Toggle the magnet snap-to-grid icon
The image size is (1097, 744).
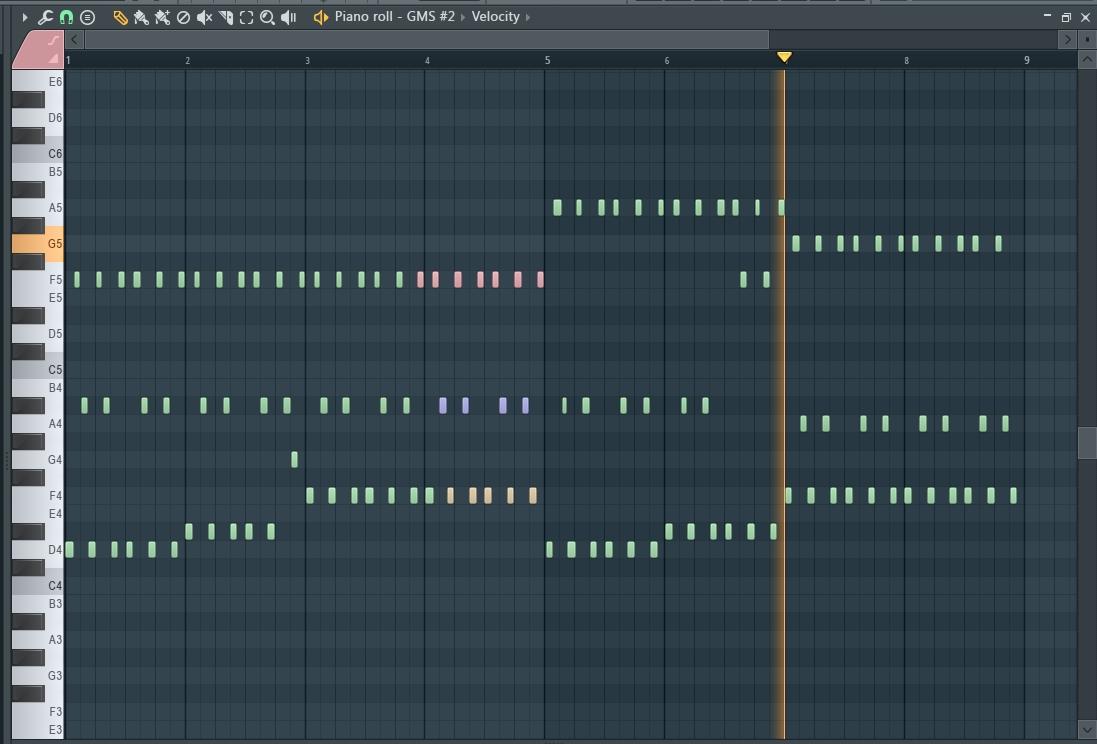click(x=66, y=17)
